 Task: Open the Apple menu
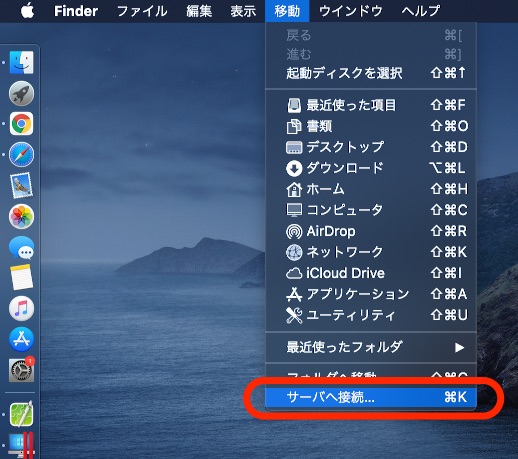(27, 11)
